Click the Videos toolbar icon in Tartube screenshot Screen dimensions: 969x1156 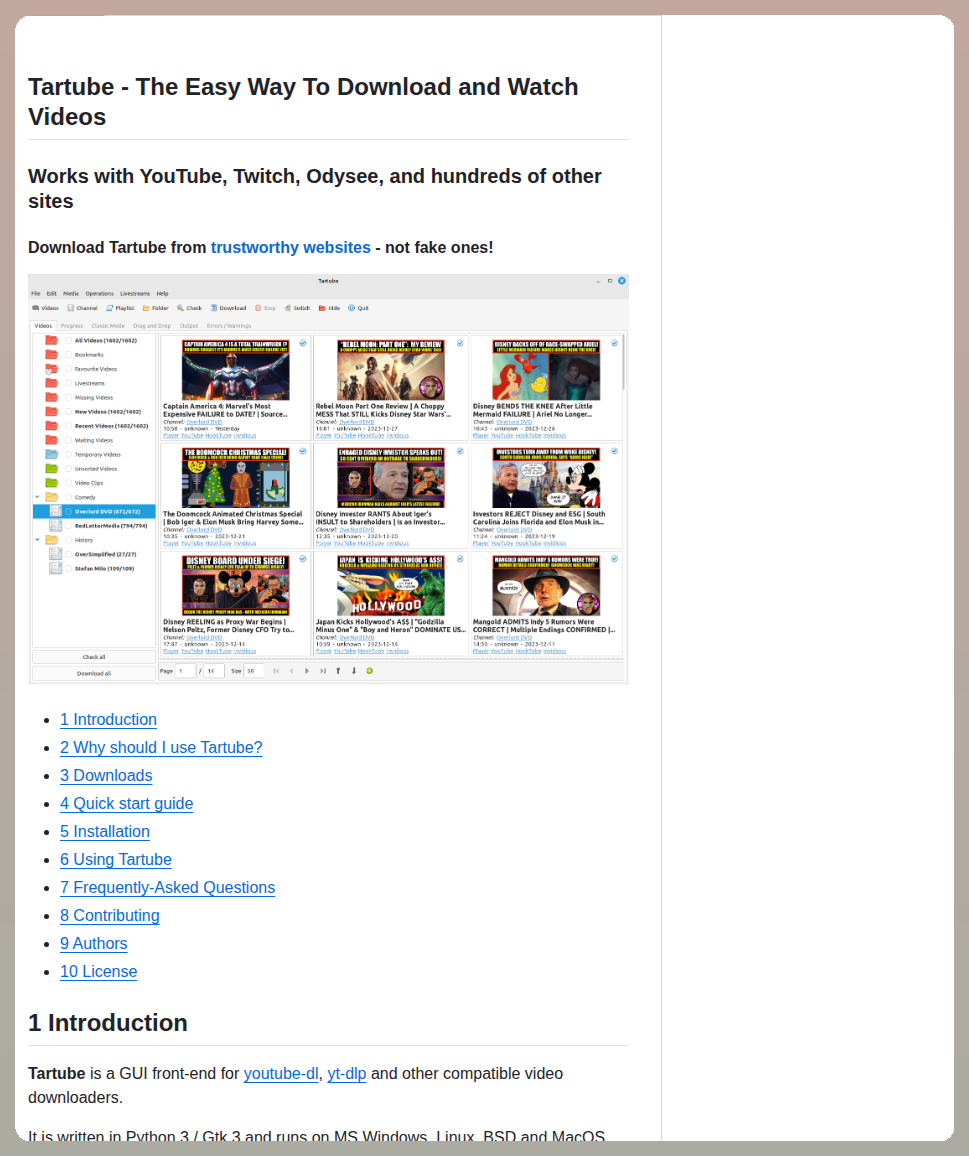[36, 308]
